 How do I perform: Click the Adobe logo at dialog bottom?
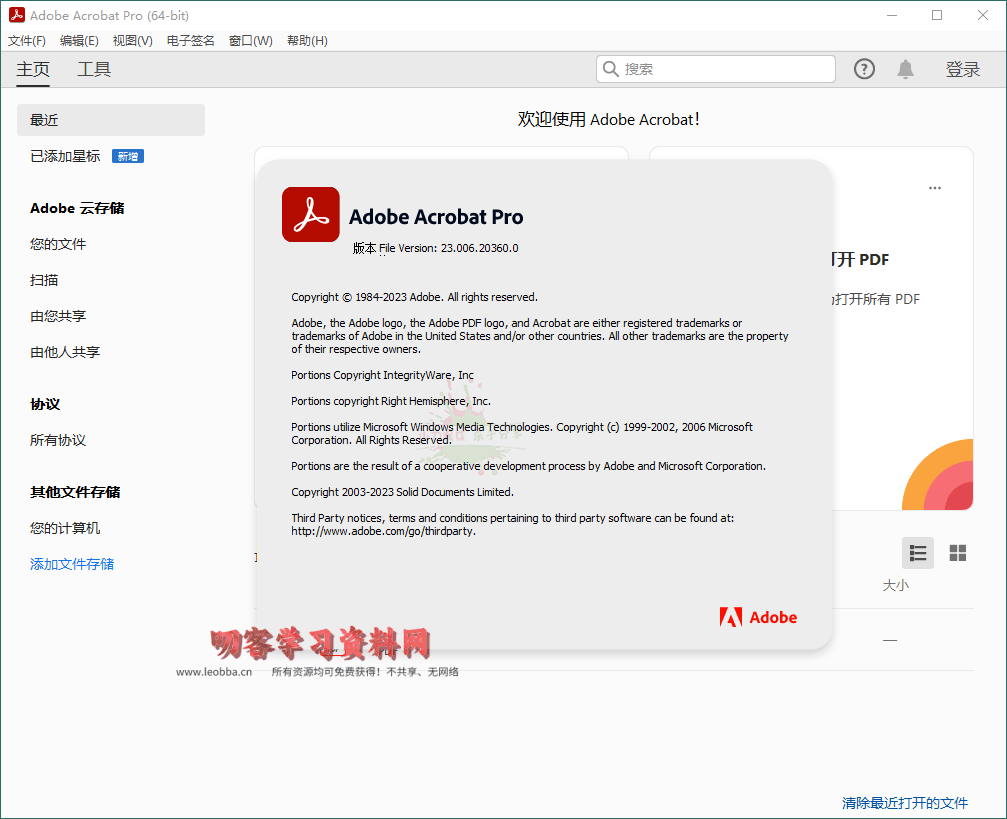click(x=758, y=617)
